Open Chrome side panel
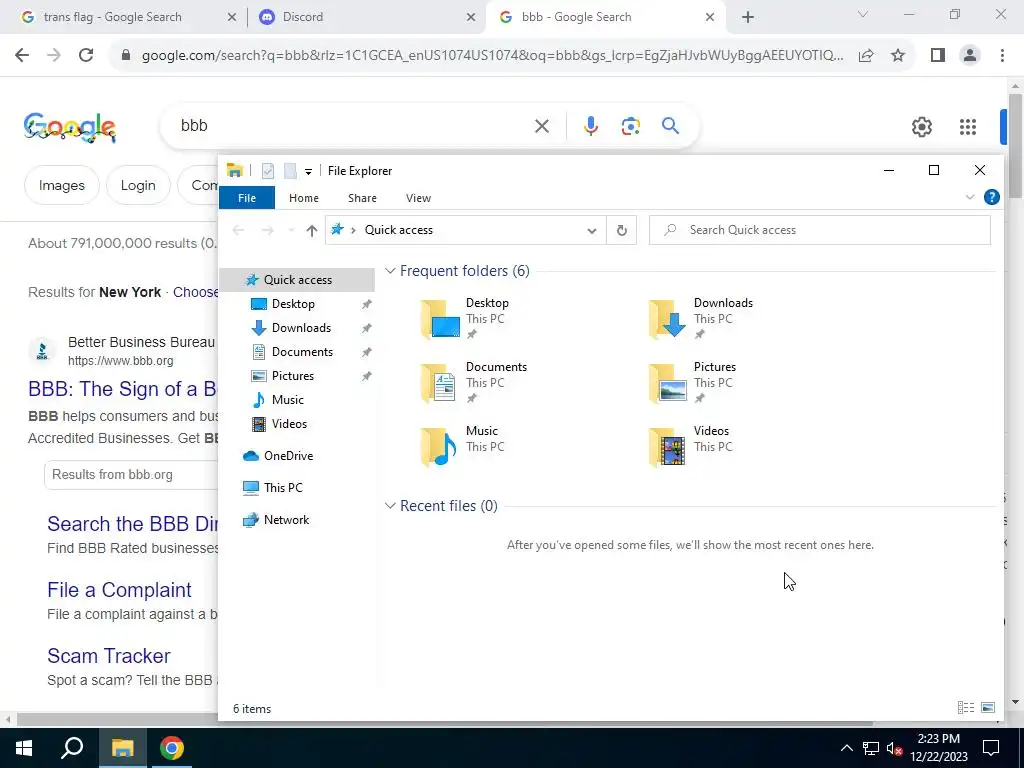 point(938,56)
